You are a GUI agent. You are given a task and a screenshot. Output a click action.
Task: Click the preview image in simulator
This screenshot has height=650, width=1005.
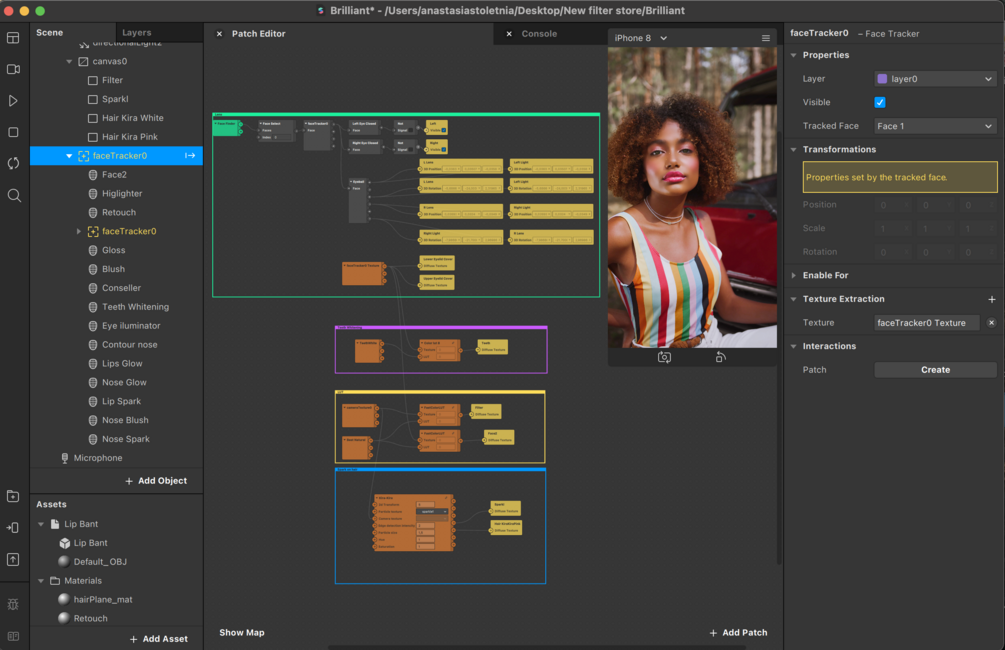point(692,197)
